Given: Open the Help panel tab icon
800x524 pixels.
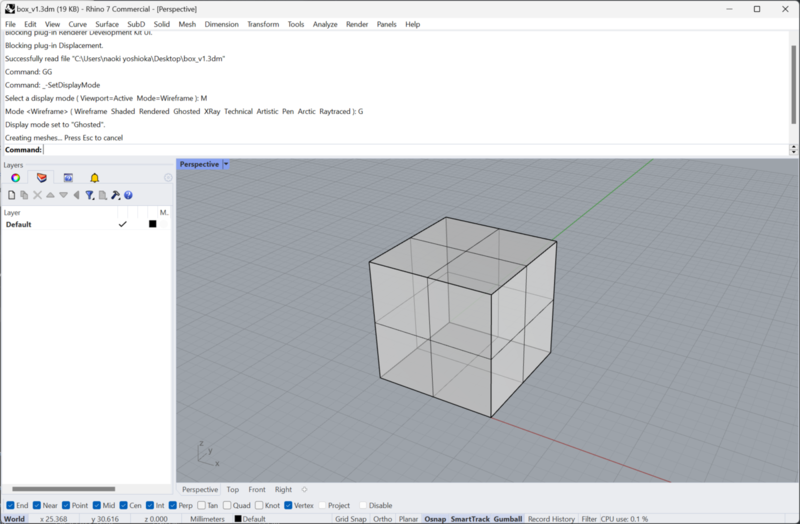Looking at the screenshot, I should coord(68,178).
